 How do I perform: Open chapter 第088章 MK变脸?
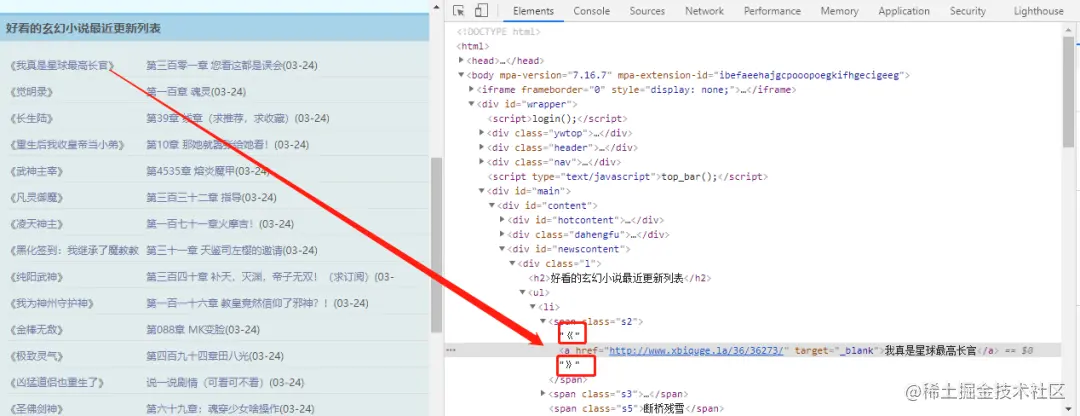(185, 329)
